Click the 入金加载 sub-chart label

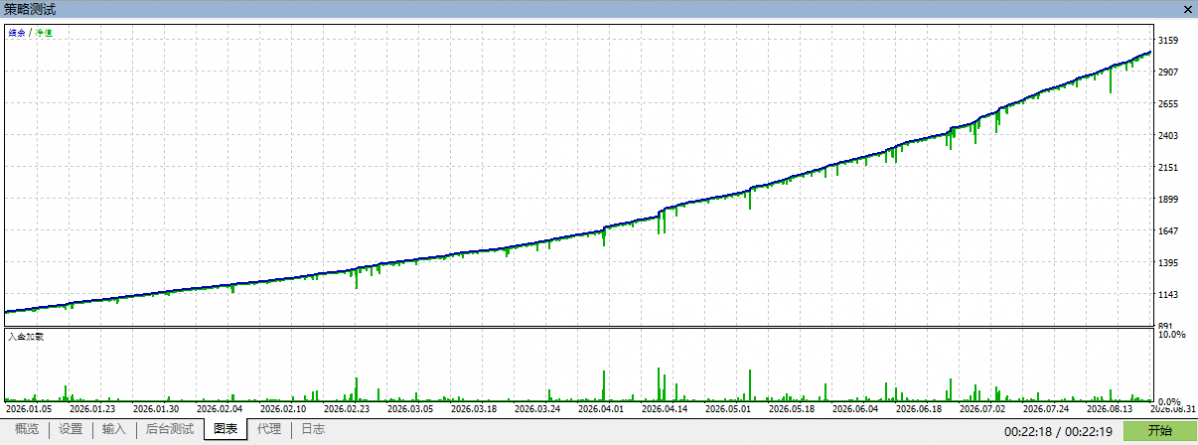26,337
